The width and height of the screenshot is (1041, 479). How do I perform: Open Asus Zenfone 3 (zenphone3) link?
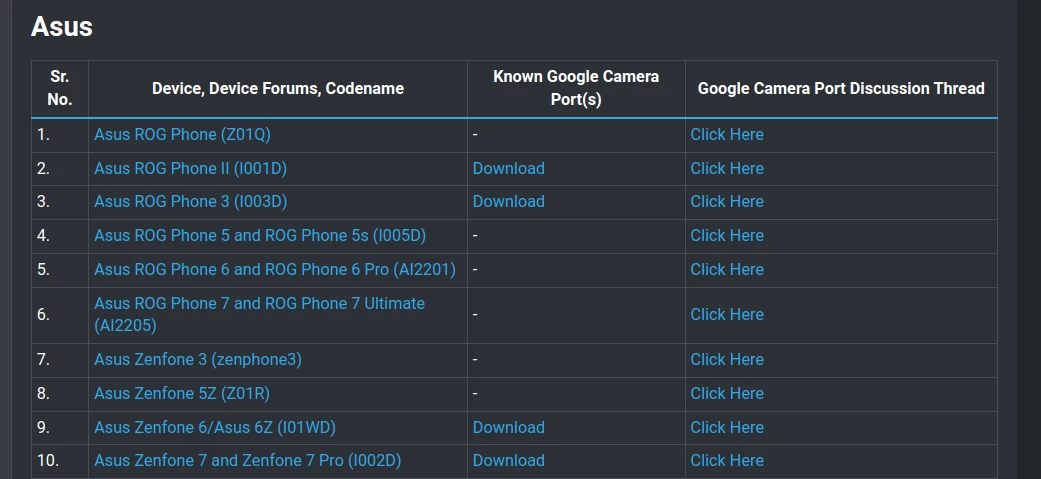coord(197,360)
